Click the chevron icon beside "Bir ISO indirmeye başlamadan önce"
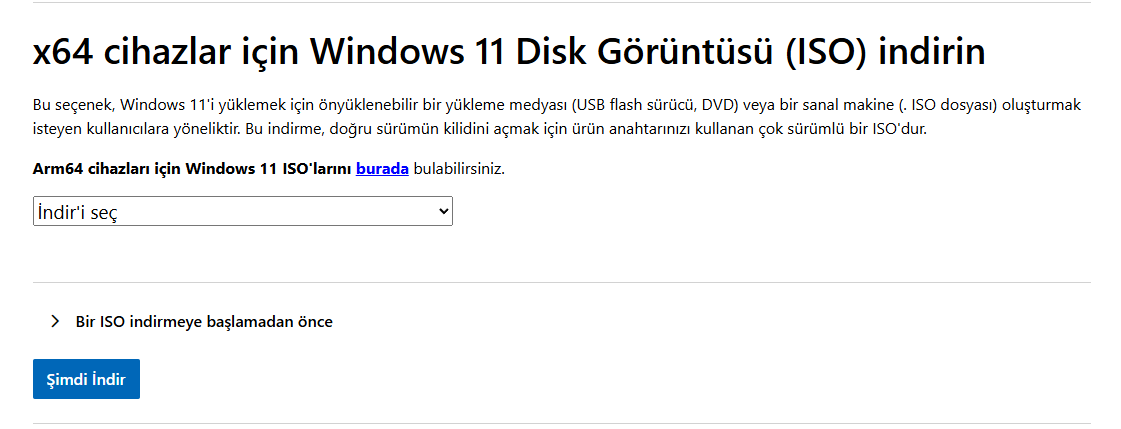Image resolution: width=1121 pixels, height=429 pixels. (x=55, y=322)
